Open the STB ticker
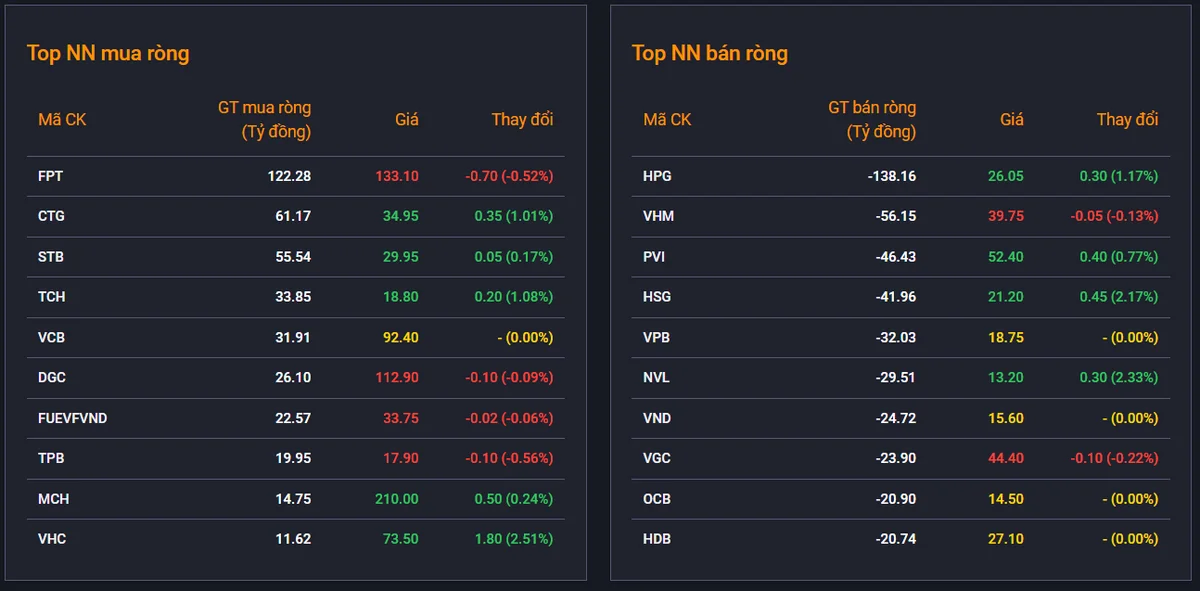Image resolution: width=1200 pixels, height=591 pixels. pyautogui.click(x=51, y=257)
